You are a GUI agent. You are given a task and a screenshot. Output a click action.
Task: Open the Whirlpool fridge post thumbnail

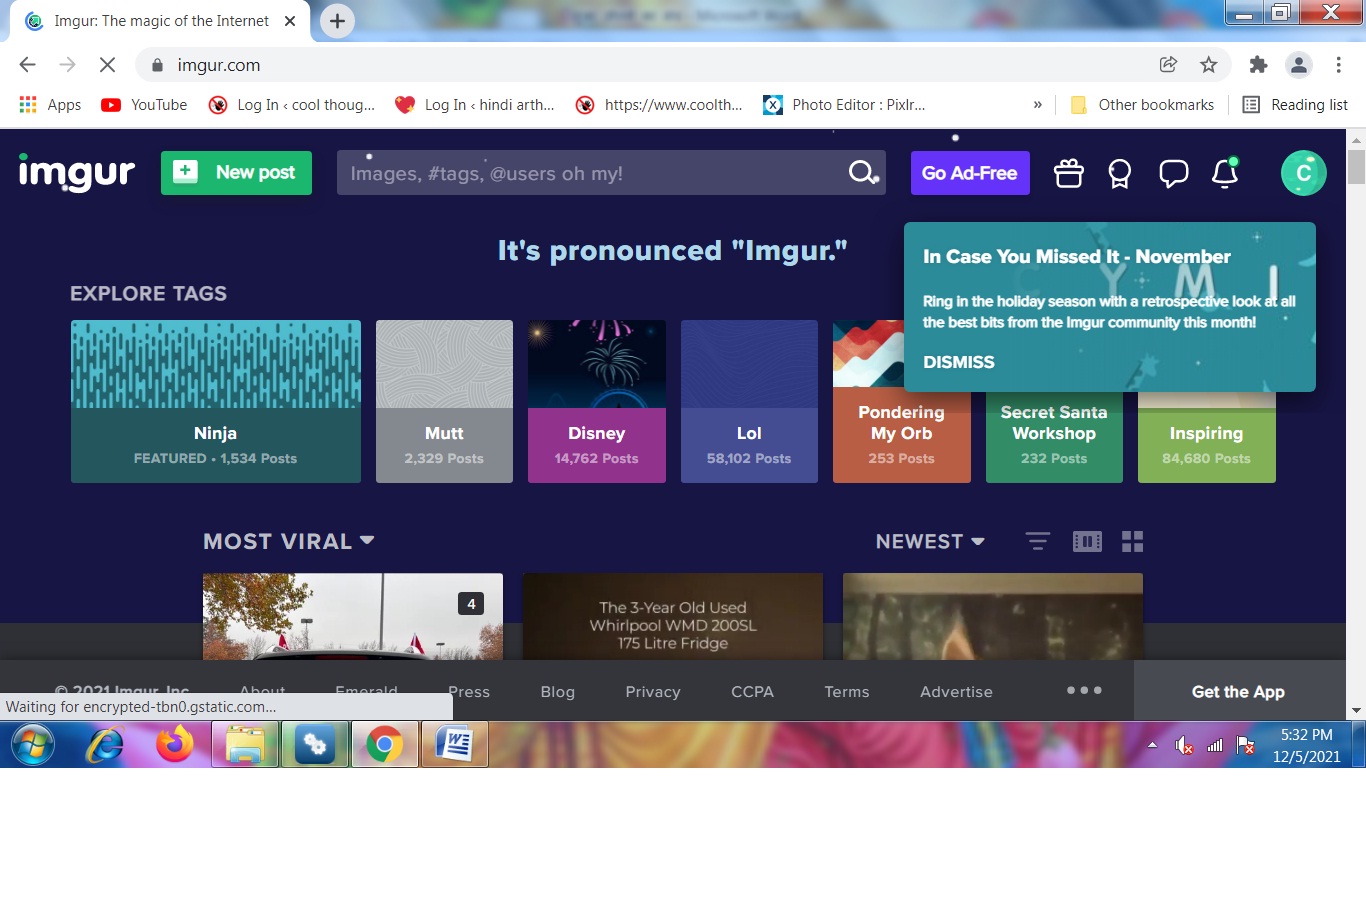(673, 616)
